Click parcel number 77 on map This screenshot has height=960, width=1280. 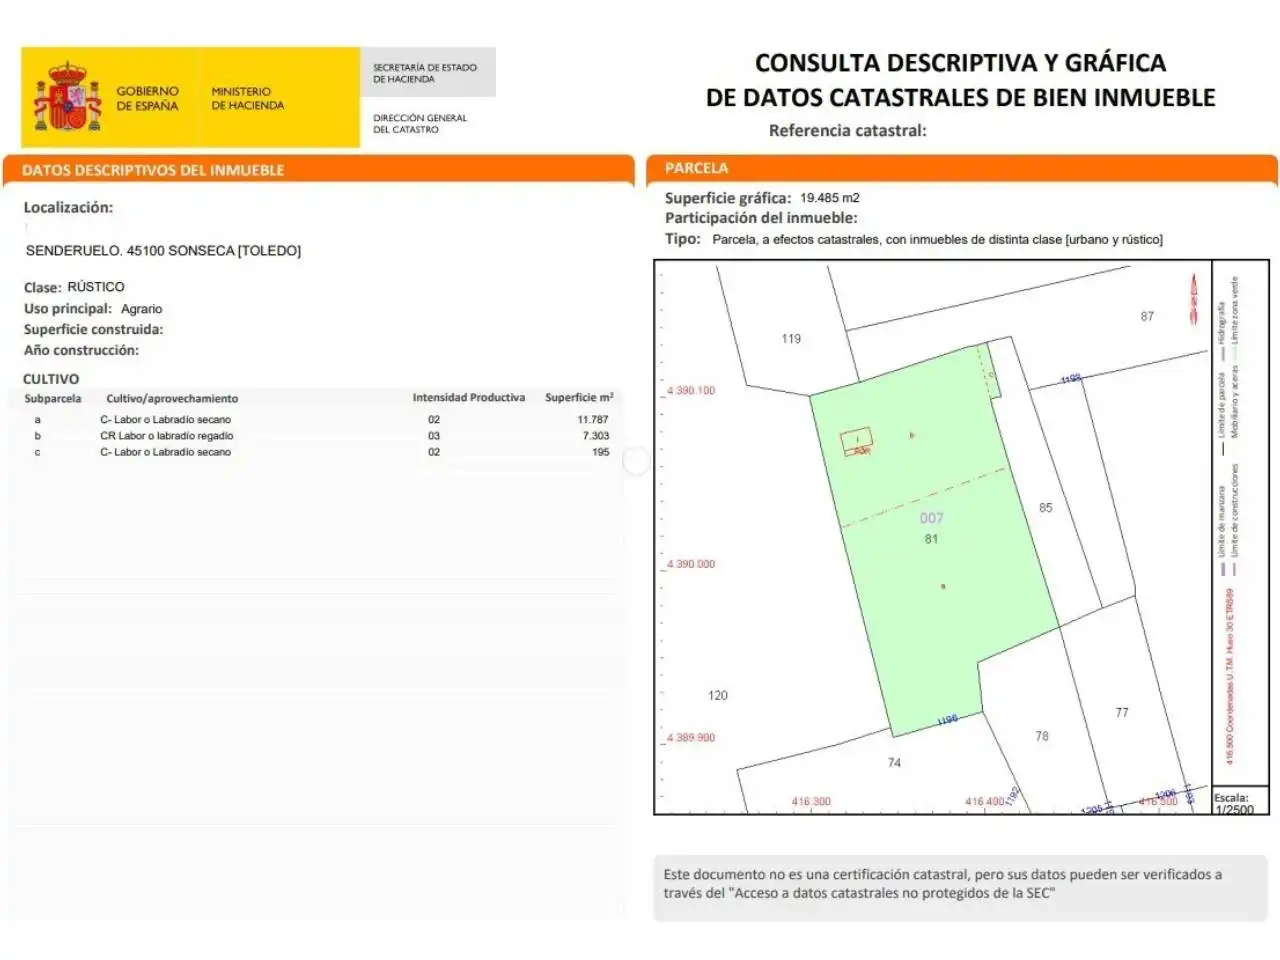tap(1122, 713)
